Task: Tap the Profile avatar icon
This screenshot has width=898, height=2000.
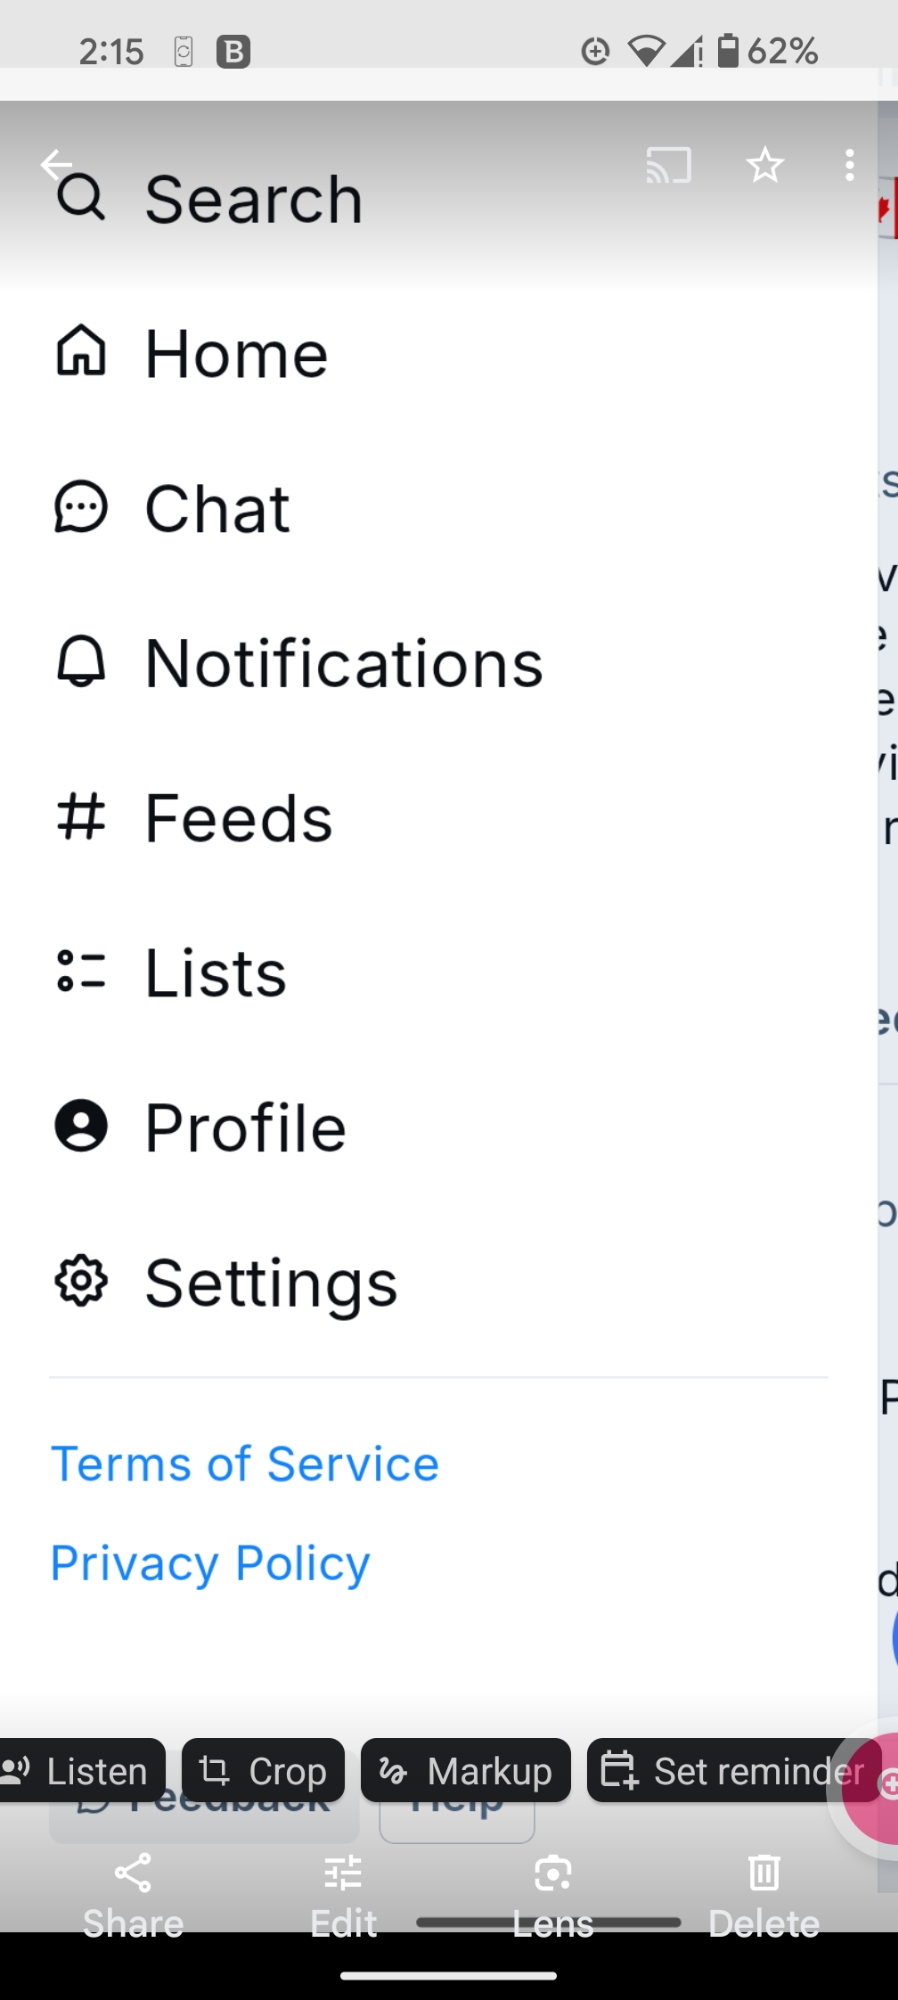Action: pos(81,1127)
